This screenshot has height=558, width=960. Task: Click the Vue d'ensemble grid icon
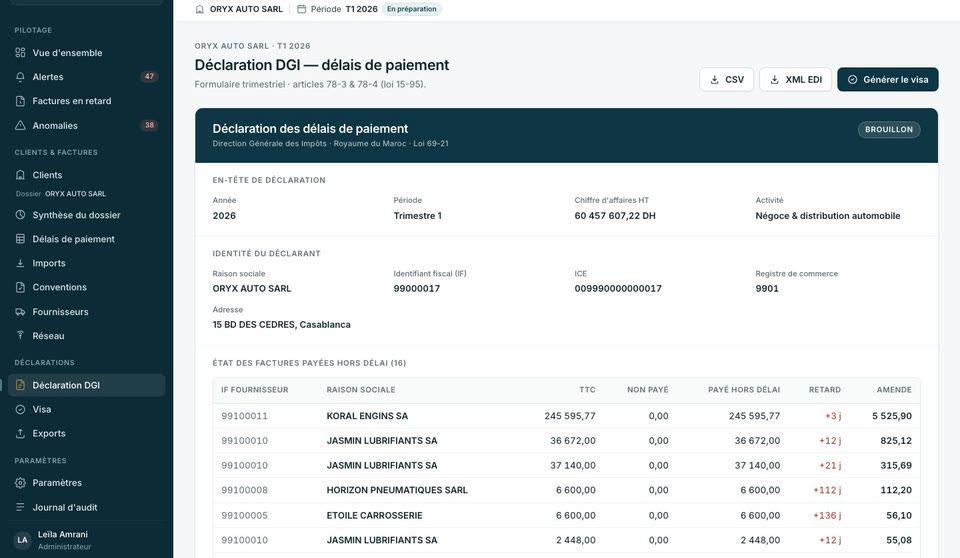(x=20, y=53)
